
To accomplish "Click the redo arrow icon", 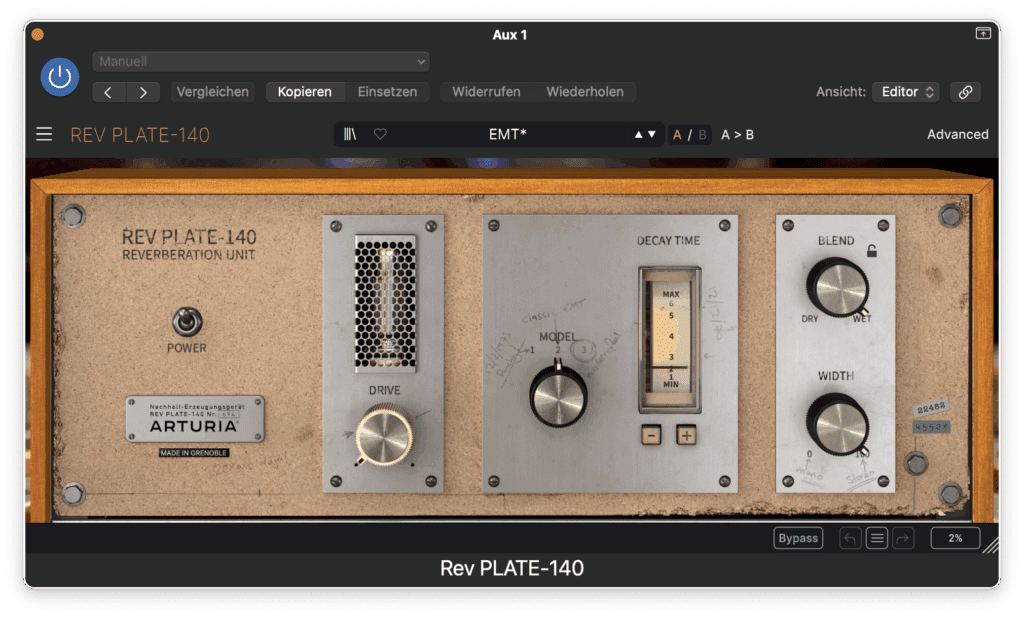I will pyautogui.click(x=903, y=538).
